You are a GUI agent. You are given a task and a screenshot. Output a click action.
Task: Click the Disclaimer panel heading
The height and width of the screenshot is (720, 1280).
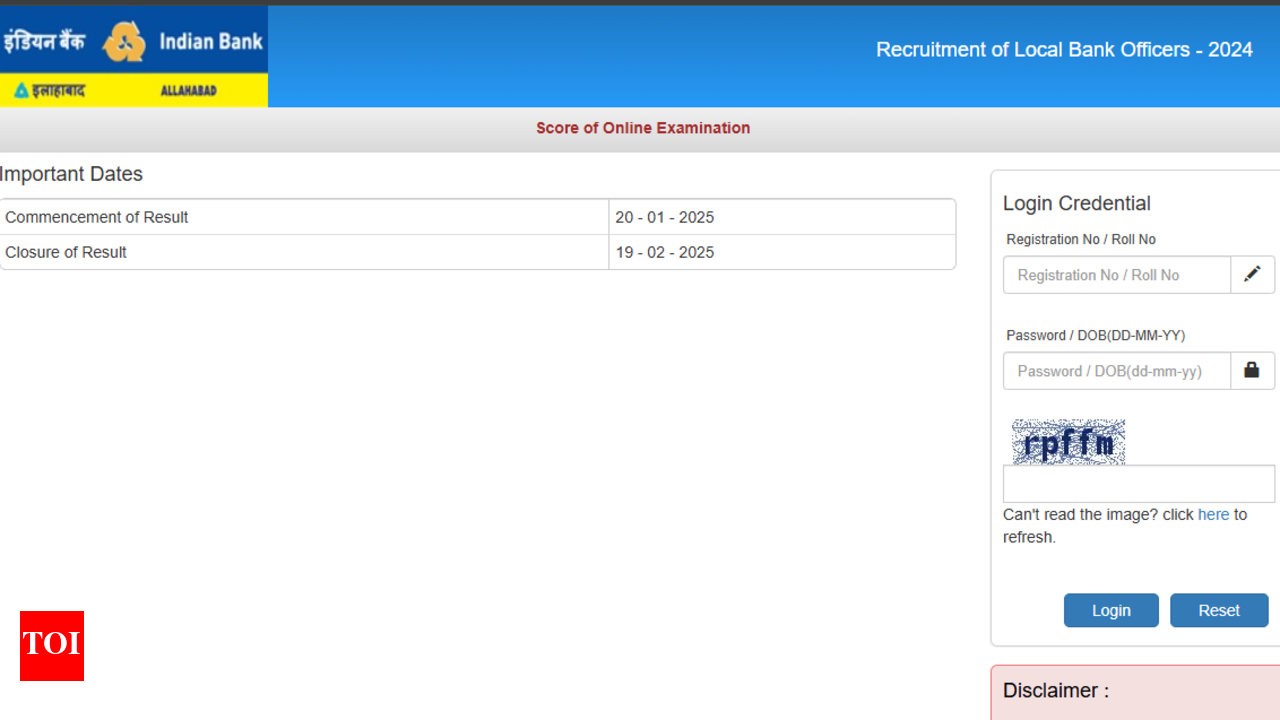coord(1056,690)
